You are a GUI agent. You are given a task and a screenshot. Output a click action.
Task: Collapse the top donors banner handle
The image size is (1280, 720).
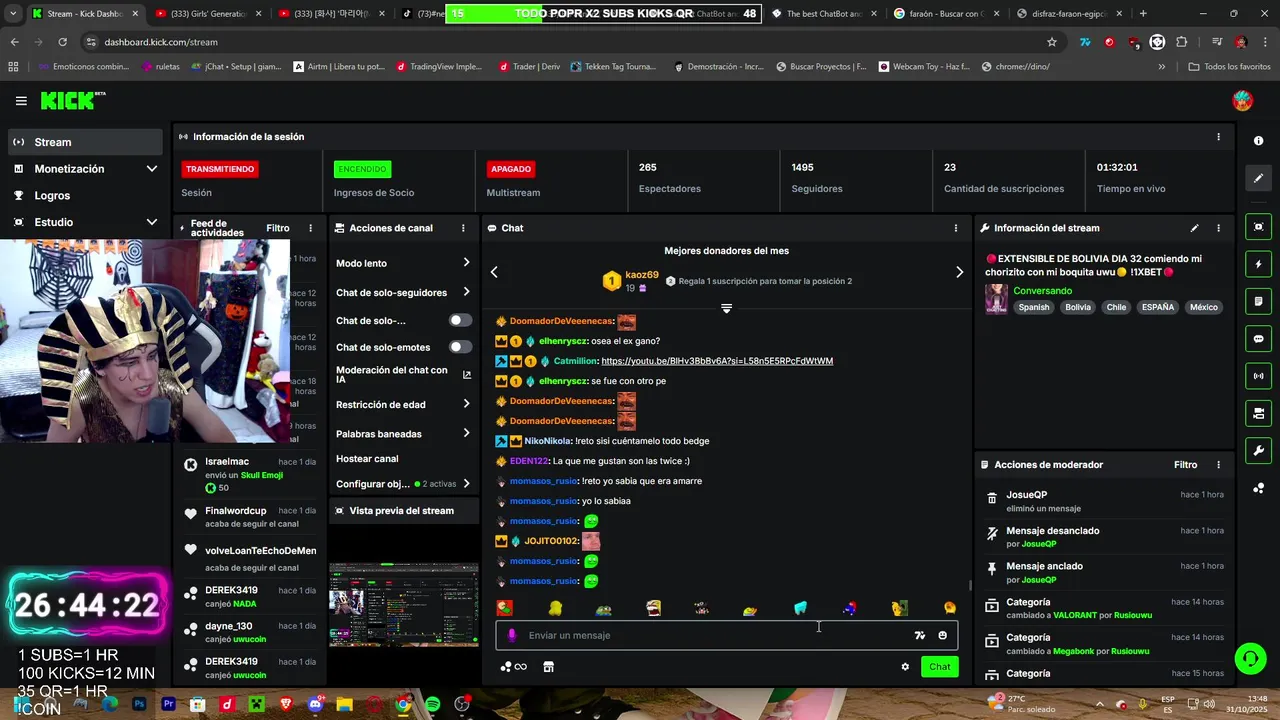coord(726,308)
